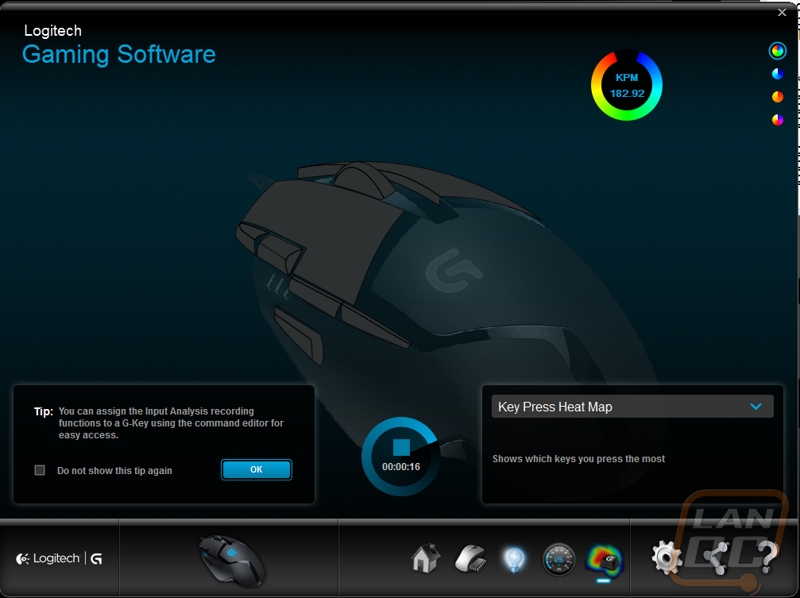Select the orange color scheme icon

click(x=778, y=97)
